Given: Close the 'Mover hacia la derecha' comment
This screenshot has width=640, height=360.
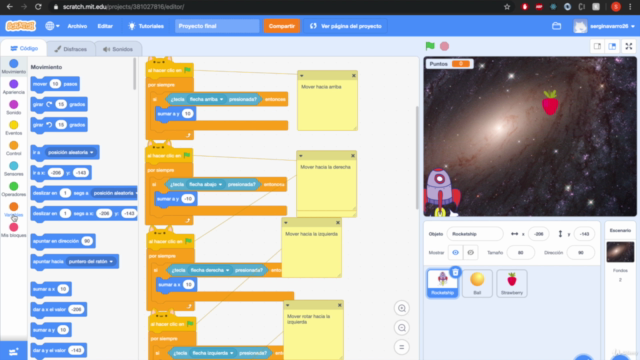Looking at the screenshot, I should 353,156.
